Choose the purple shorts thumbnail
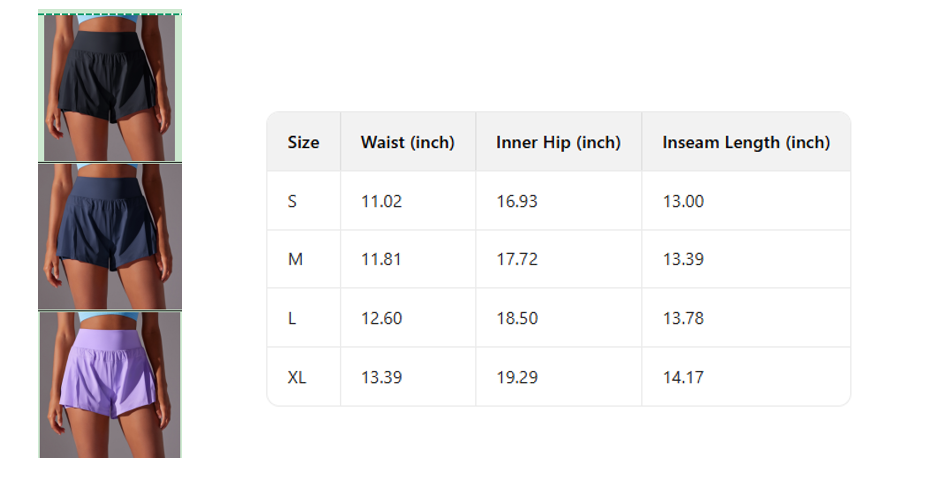Viewport: 932px width, 487px height. pyautogui.click(x=110, y=385)
